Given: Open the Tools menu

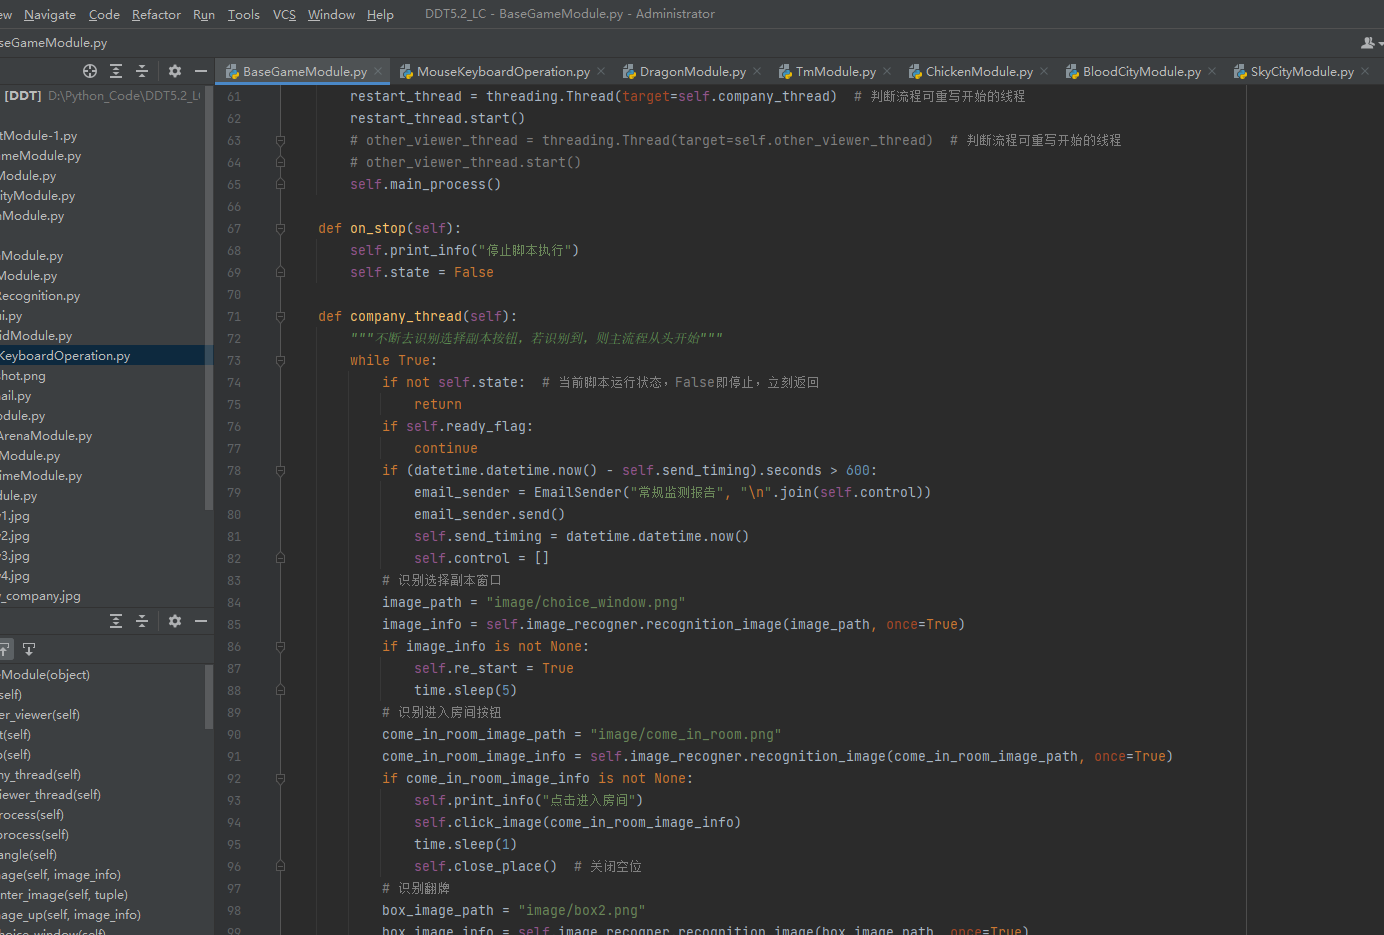Looking at the screenshot, I should click(x=243, y=14).
